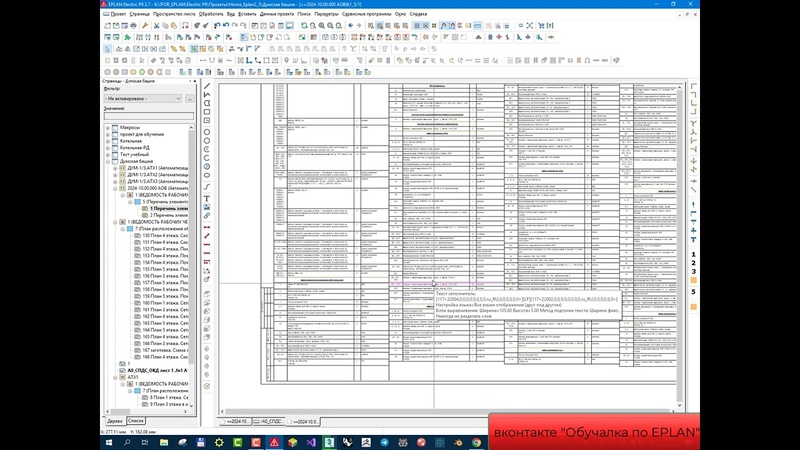The width and height of the screenshot is (800, 450).
Task: Click the T-node connection icon right toolbar
Action: tap(693, 239)
